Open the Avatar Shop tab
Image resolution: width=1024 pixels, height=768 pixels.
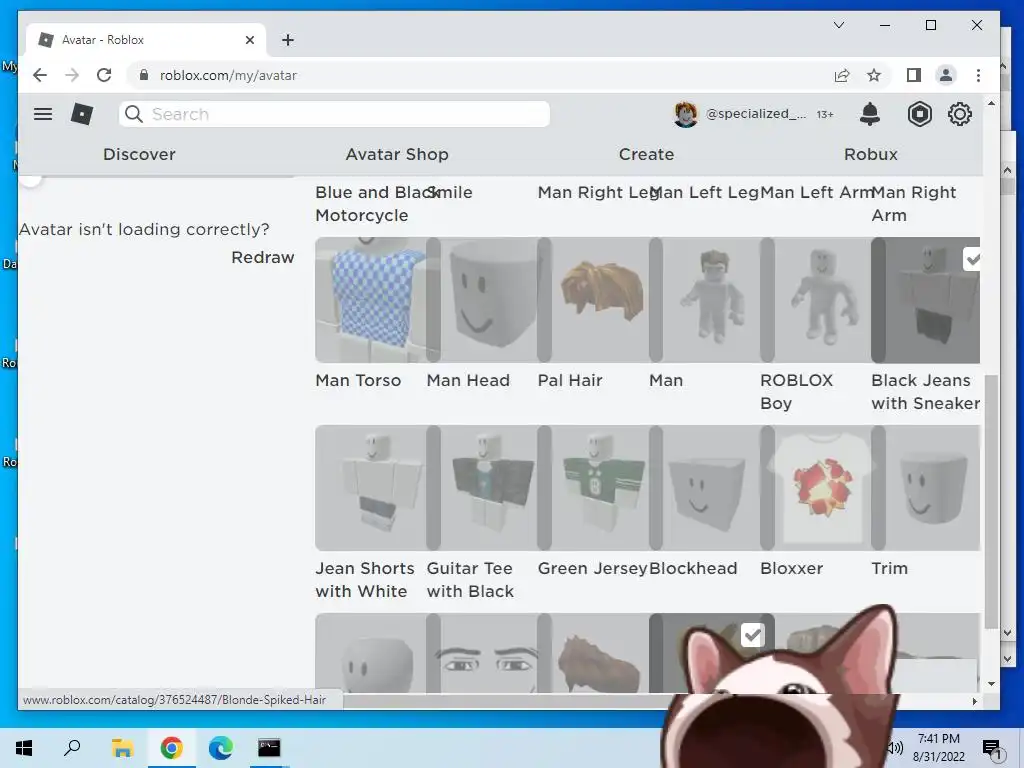397,154
